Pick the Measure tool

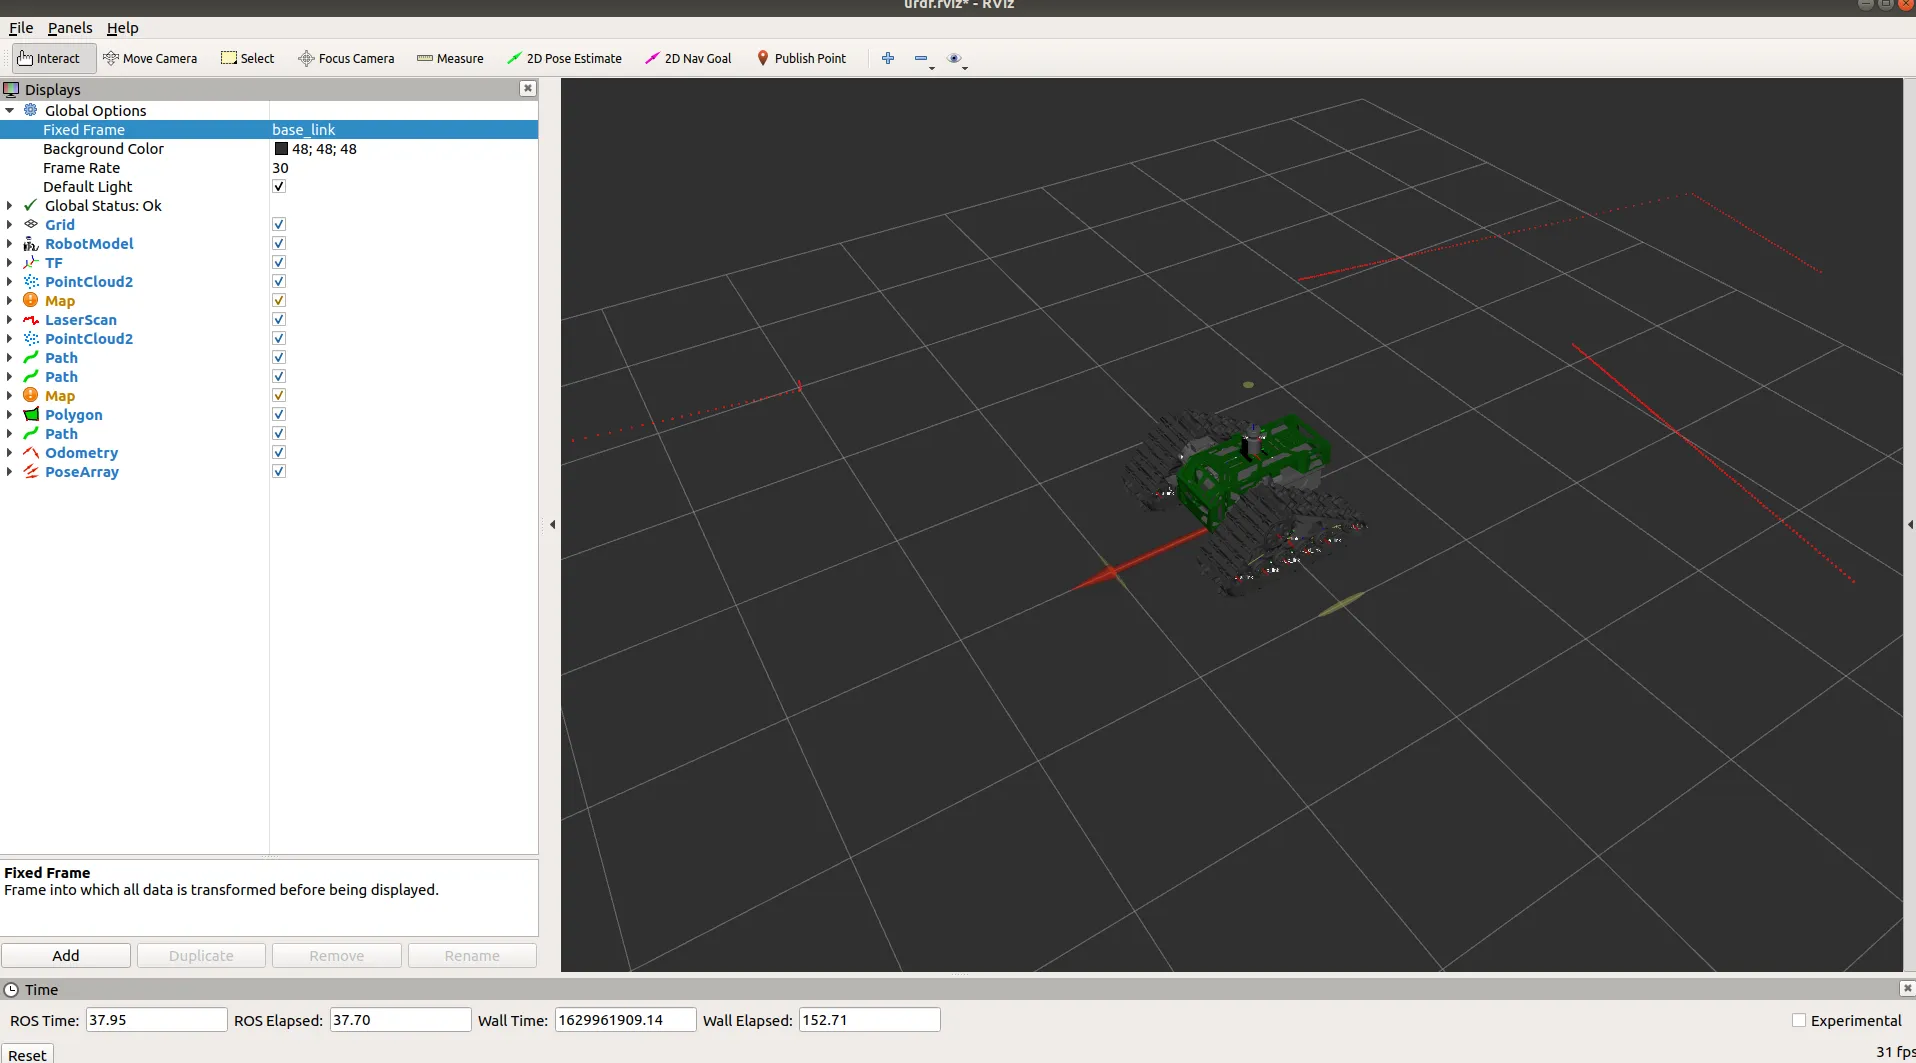click(450, 58)
